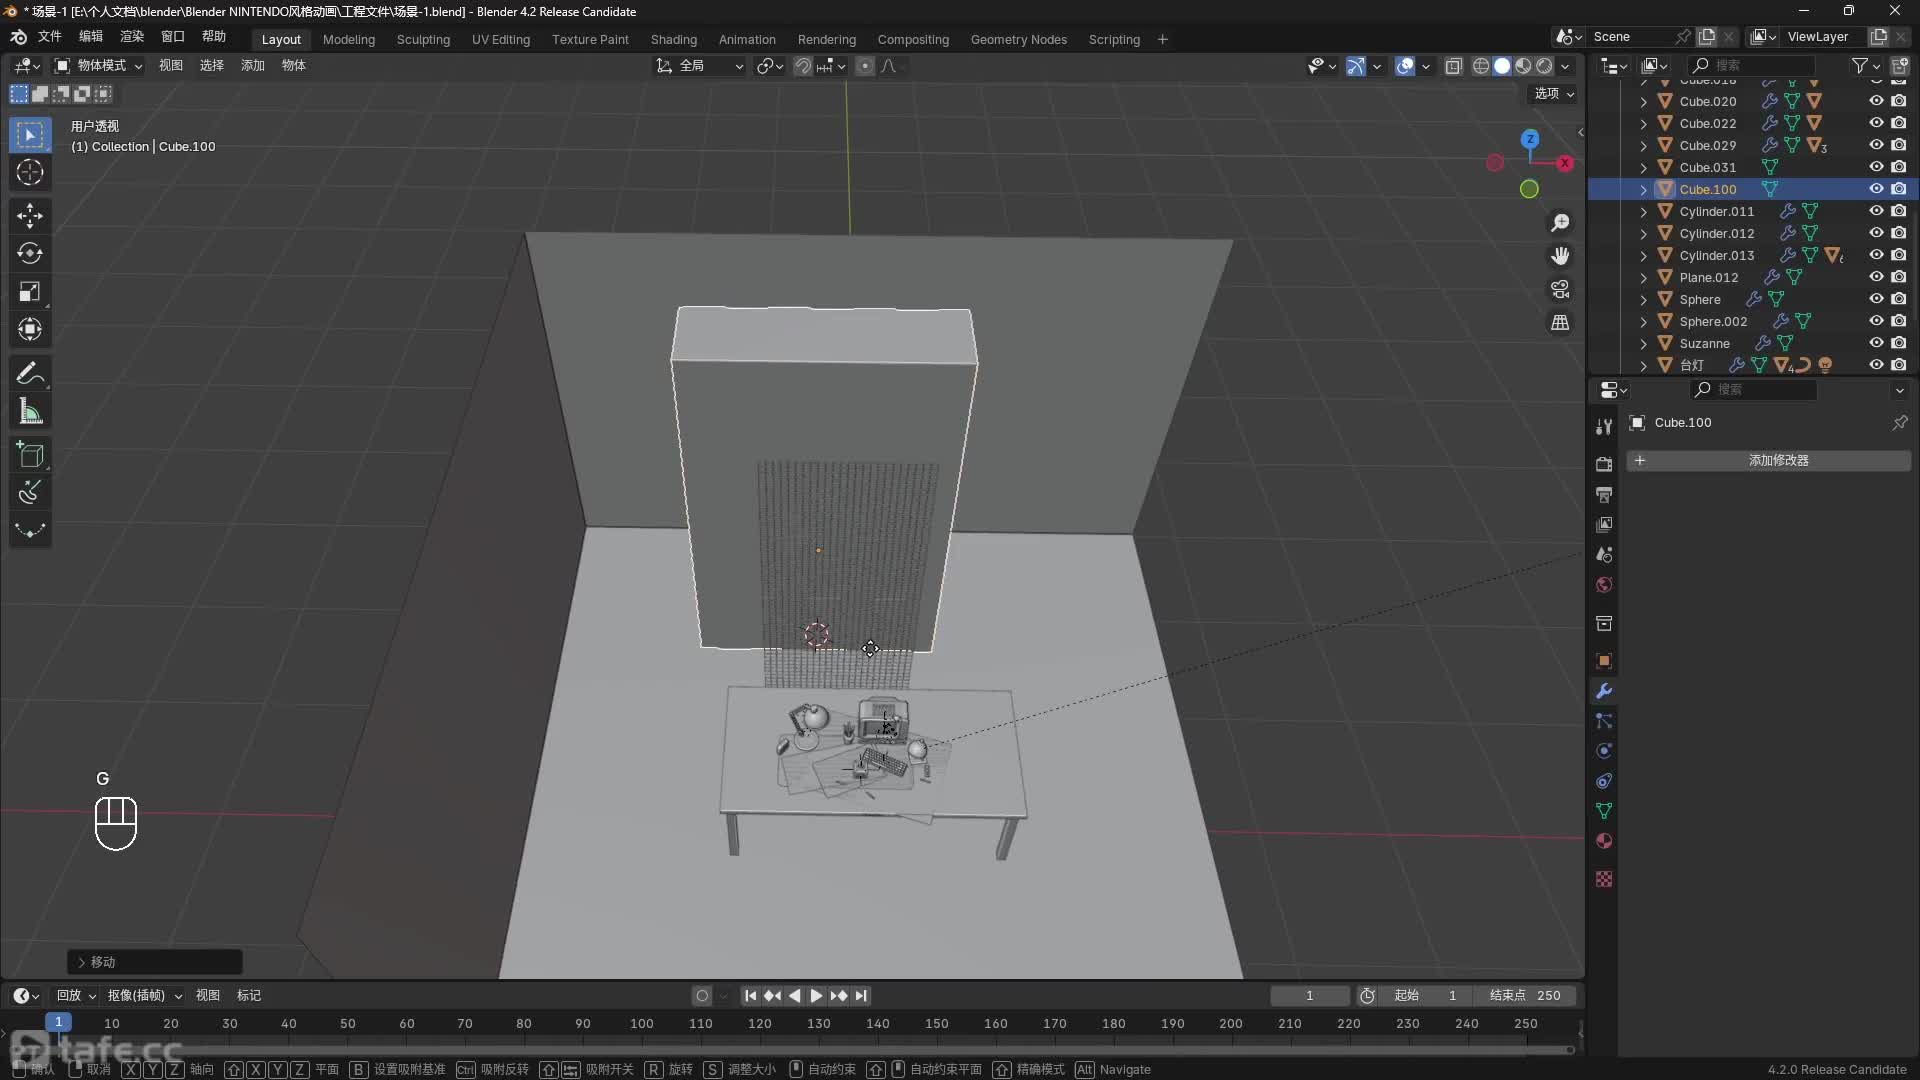Jump to the last frame

(861, 996)
